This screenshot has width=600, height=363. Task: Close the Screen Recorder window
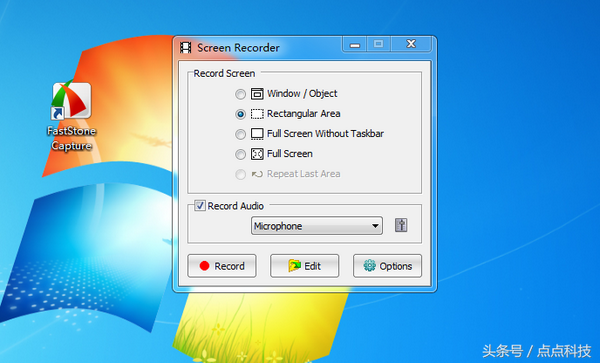411,44
